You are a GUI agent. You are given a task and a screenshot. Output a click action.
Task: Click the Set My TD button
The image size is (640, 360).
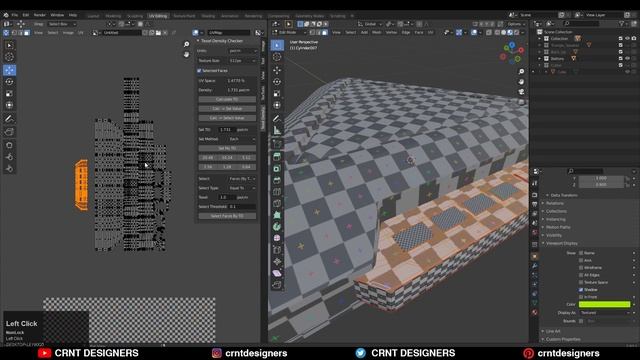(227, 149)
